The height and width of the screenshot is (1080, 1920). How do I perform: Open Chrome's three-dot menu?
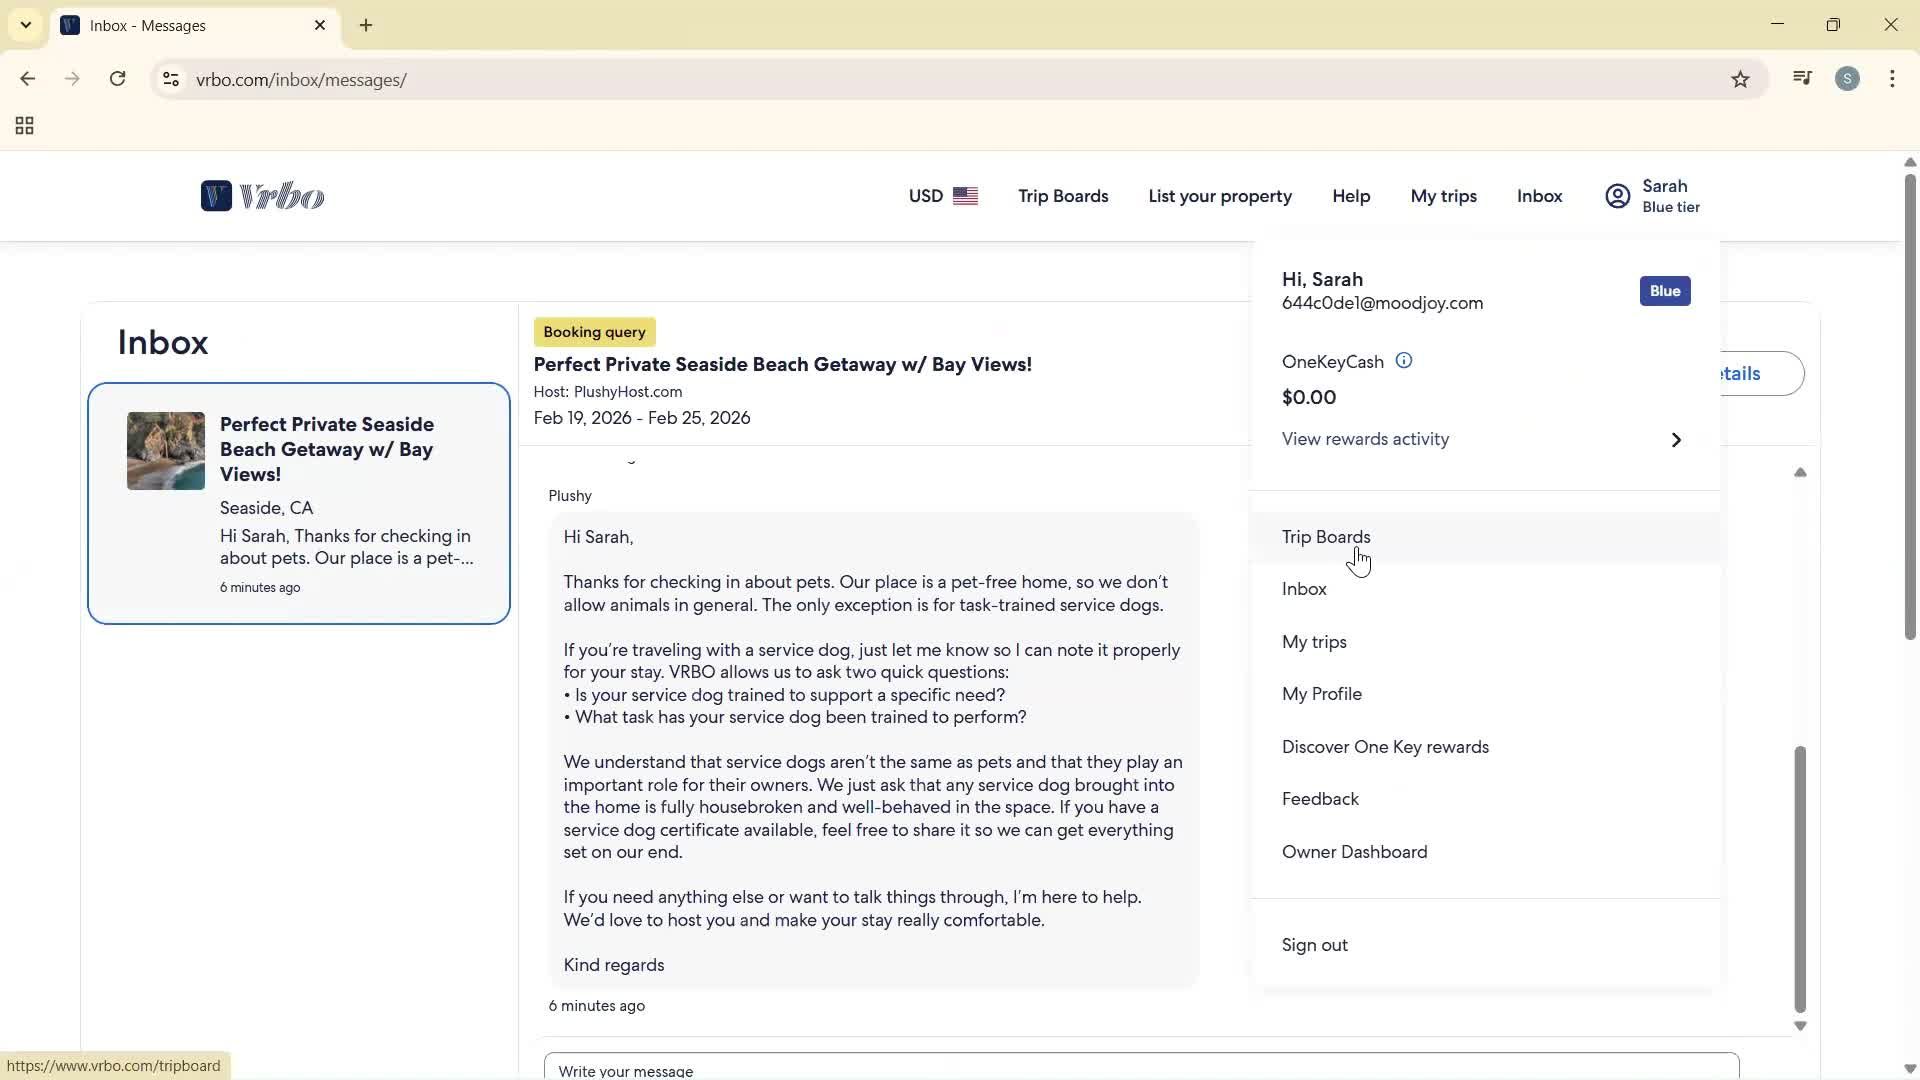click(x=1893, y=79)
